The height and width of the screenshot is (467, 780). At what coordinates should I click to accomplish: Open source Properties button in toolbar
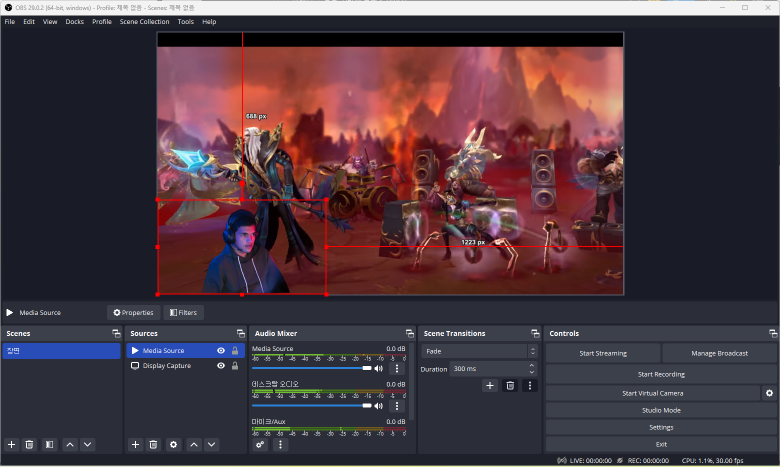133,312
